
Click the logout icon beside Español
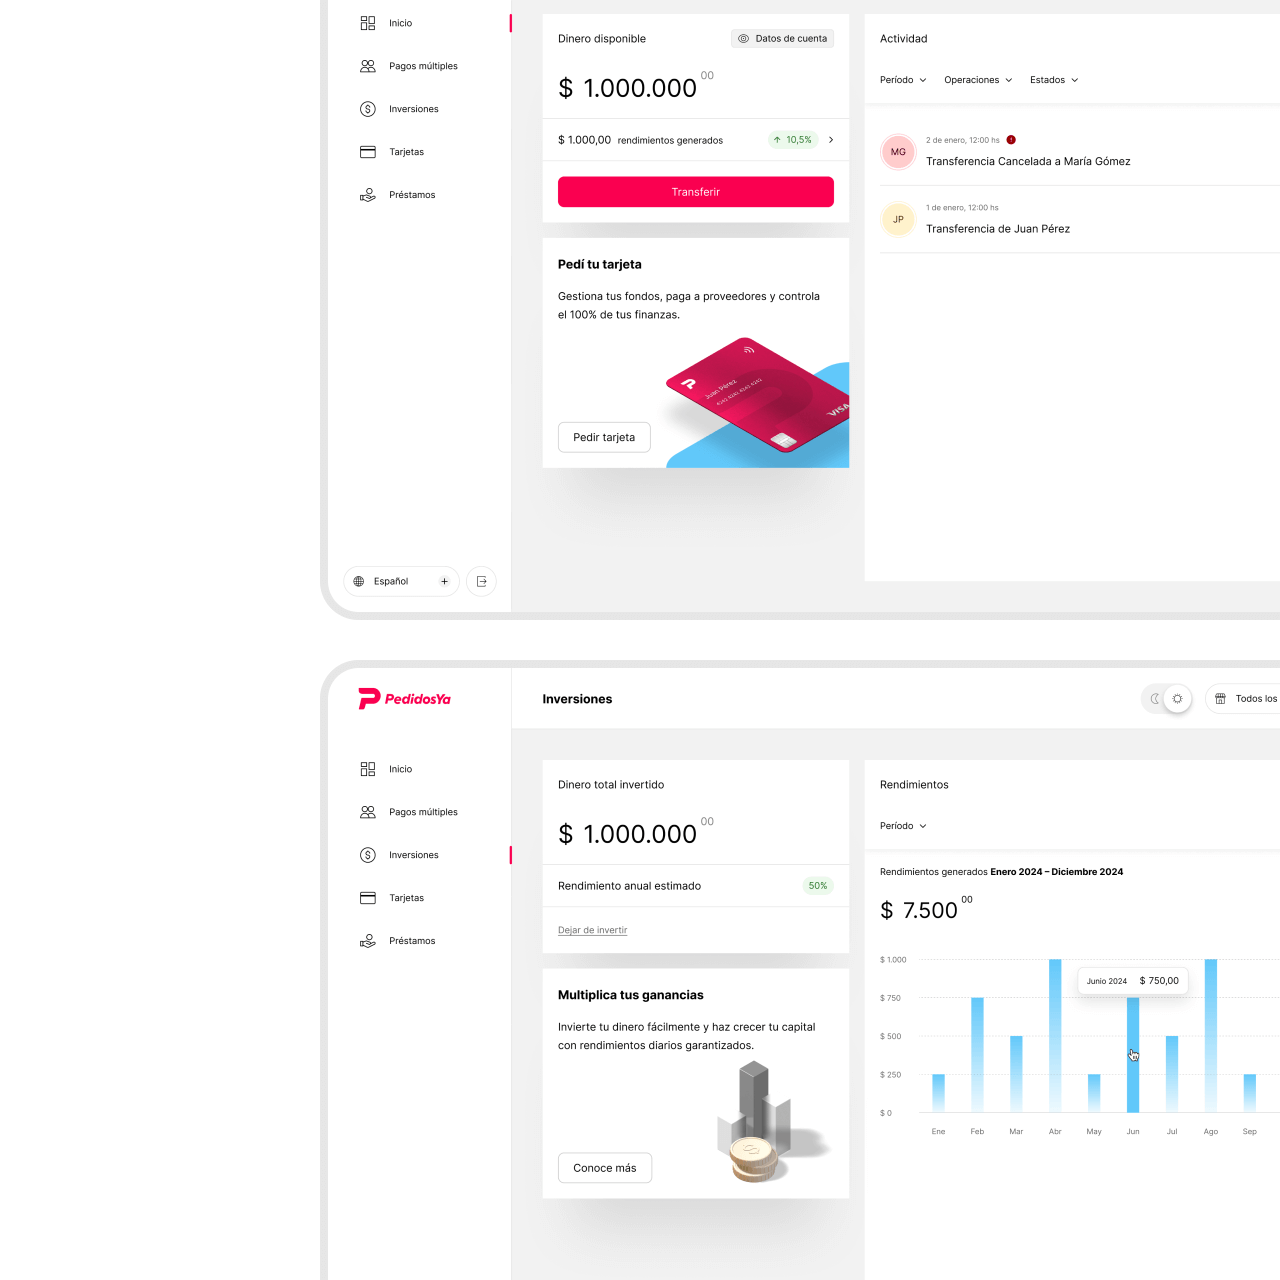tap(481, 581)
